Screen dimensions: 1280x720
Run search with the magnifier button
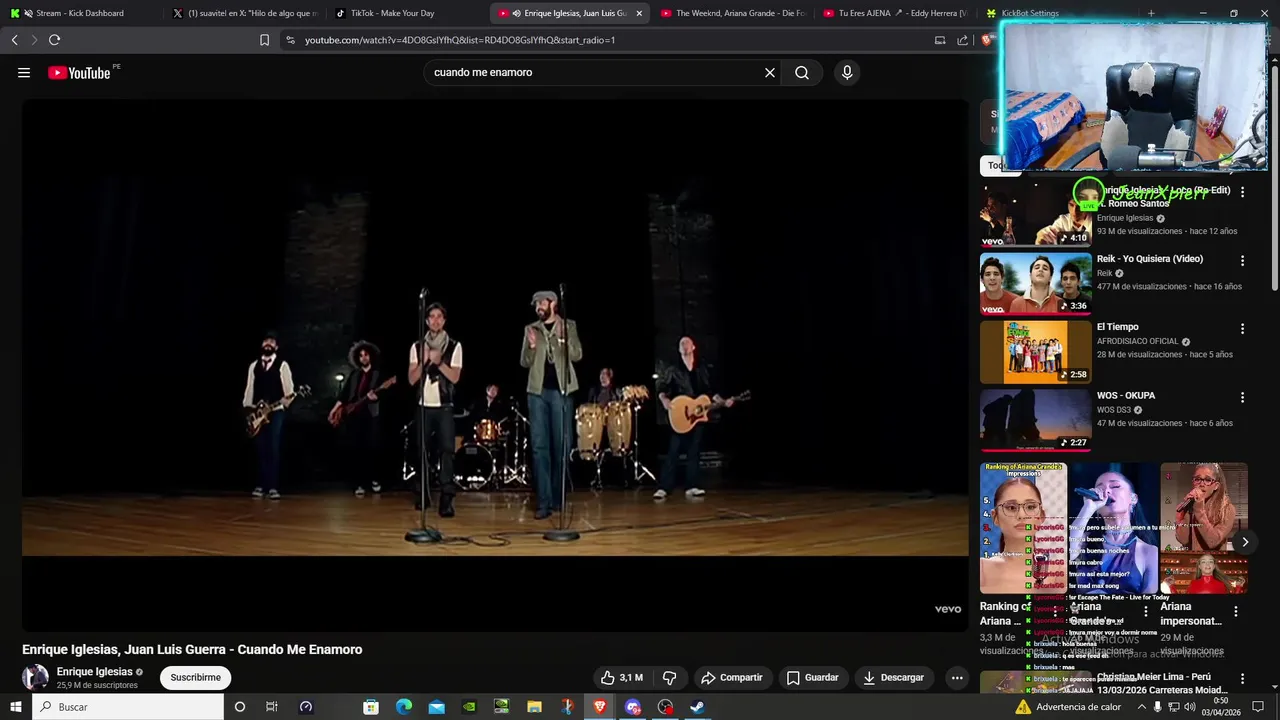click(802, 73)
